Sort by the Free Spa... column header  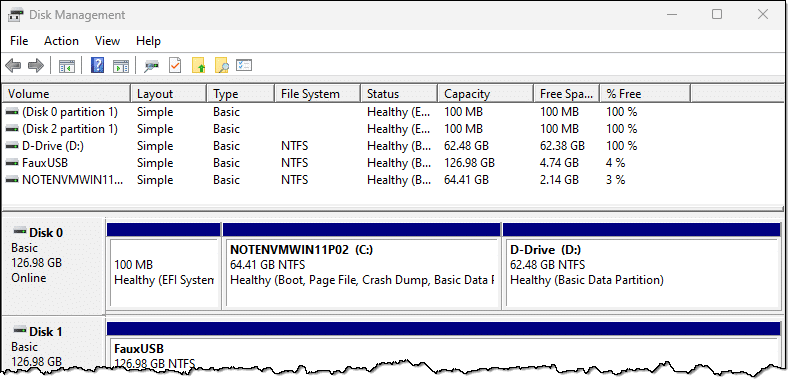point(567,94)
